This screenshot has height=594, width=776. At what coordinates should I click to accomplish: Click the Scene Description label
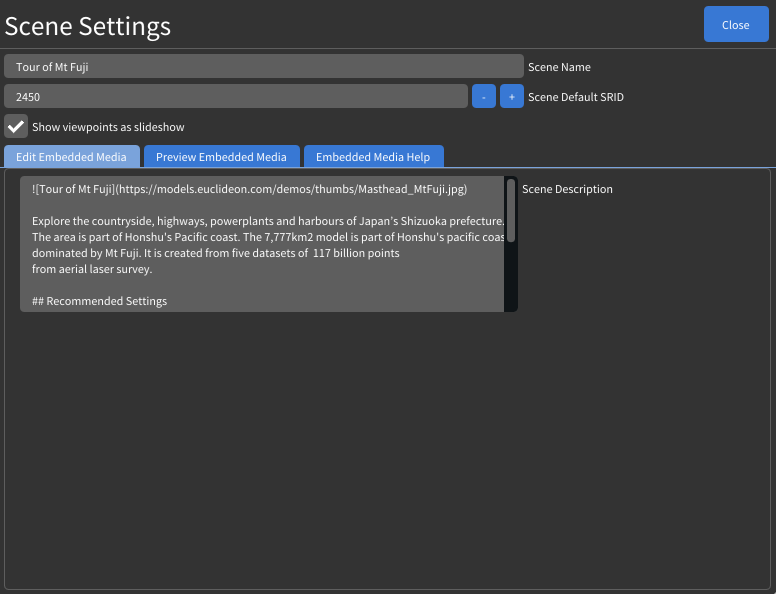(567, 189)
